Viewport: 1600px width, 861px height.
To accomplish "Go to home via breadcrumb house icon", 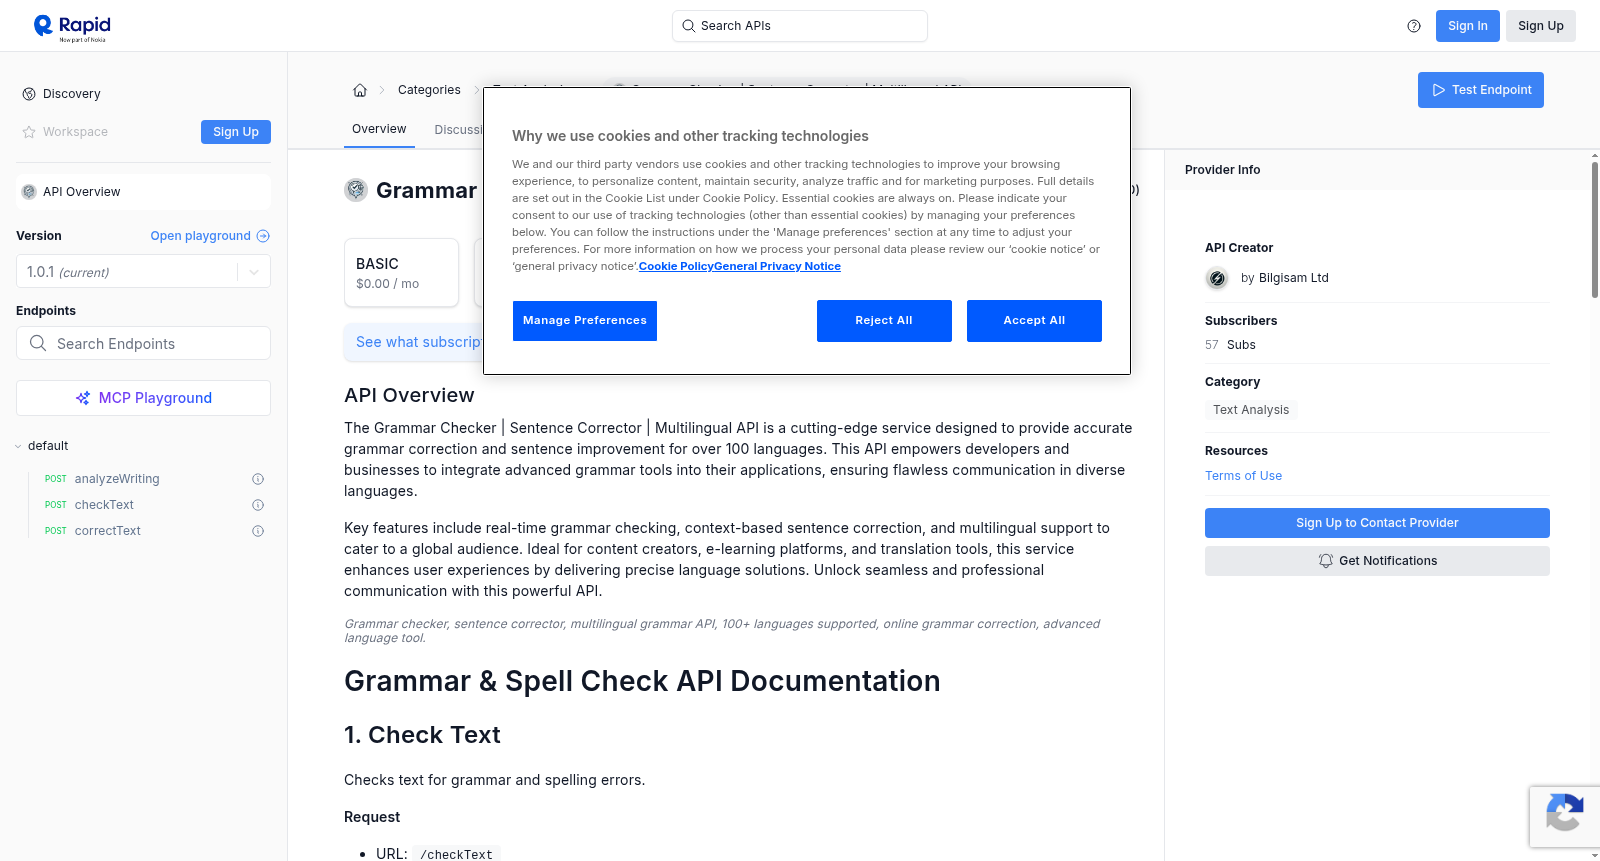I will (360, 90).
